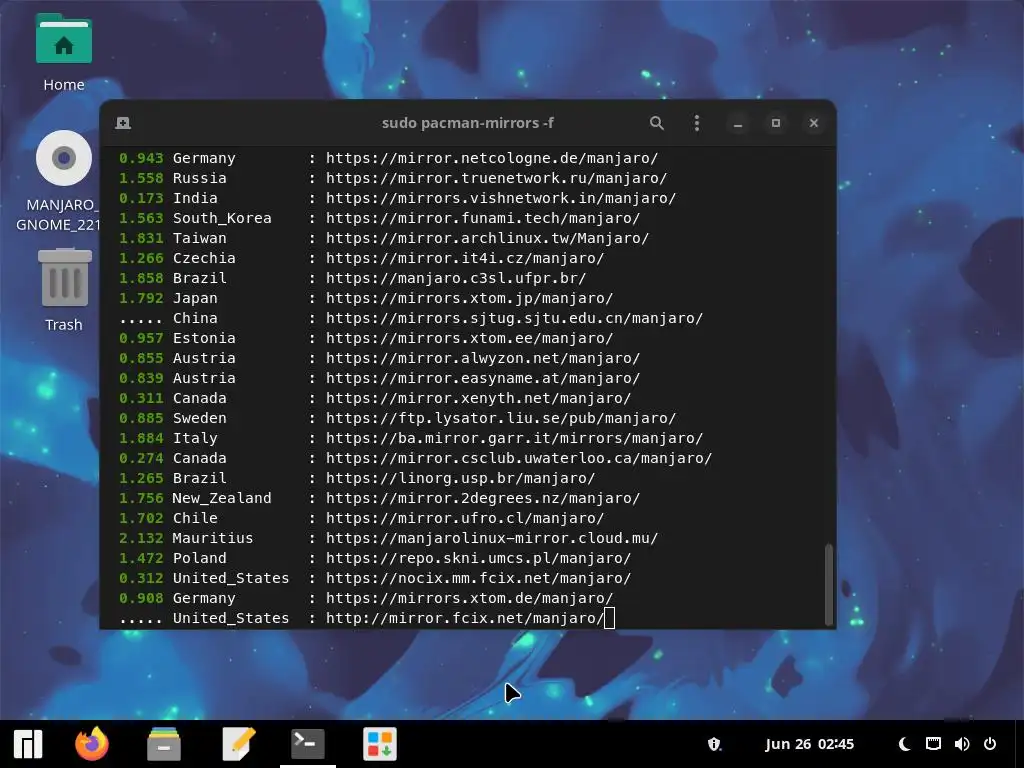Switch to the Terminal taskbar icon
Viewport: 1024px width, 768px height.
[308, 744]
